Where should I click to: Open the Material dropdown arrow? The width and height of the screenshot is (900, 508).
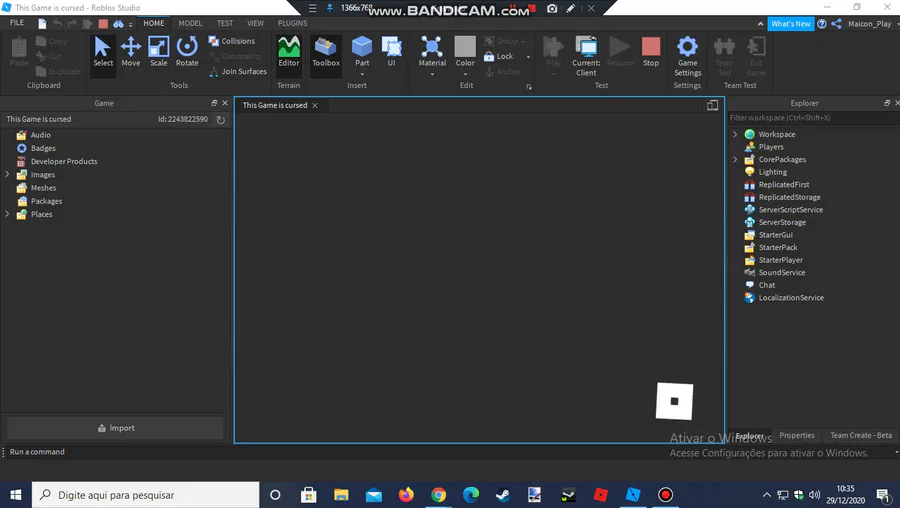click(x=432, y=74)
